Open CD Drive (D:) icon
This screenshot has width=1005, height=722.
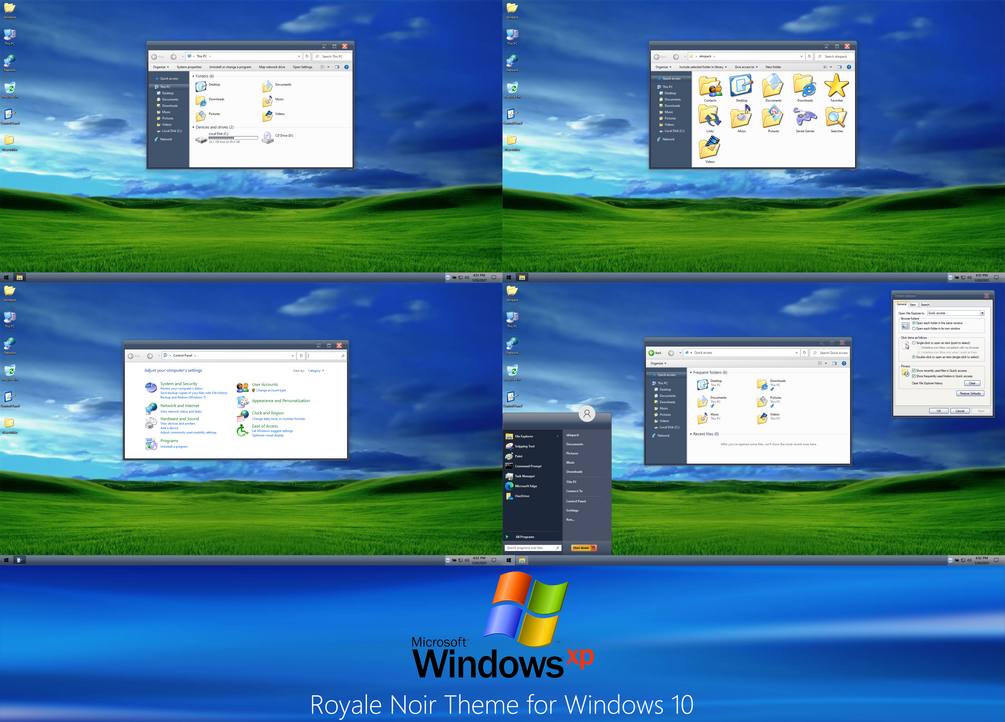pos(267,138)
